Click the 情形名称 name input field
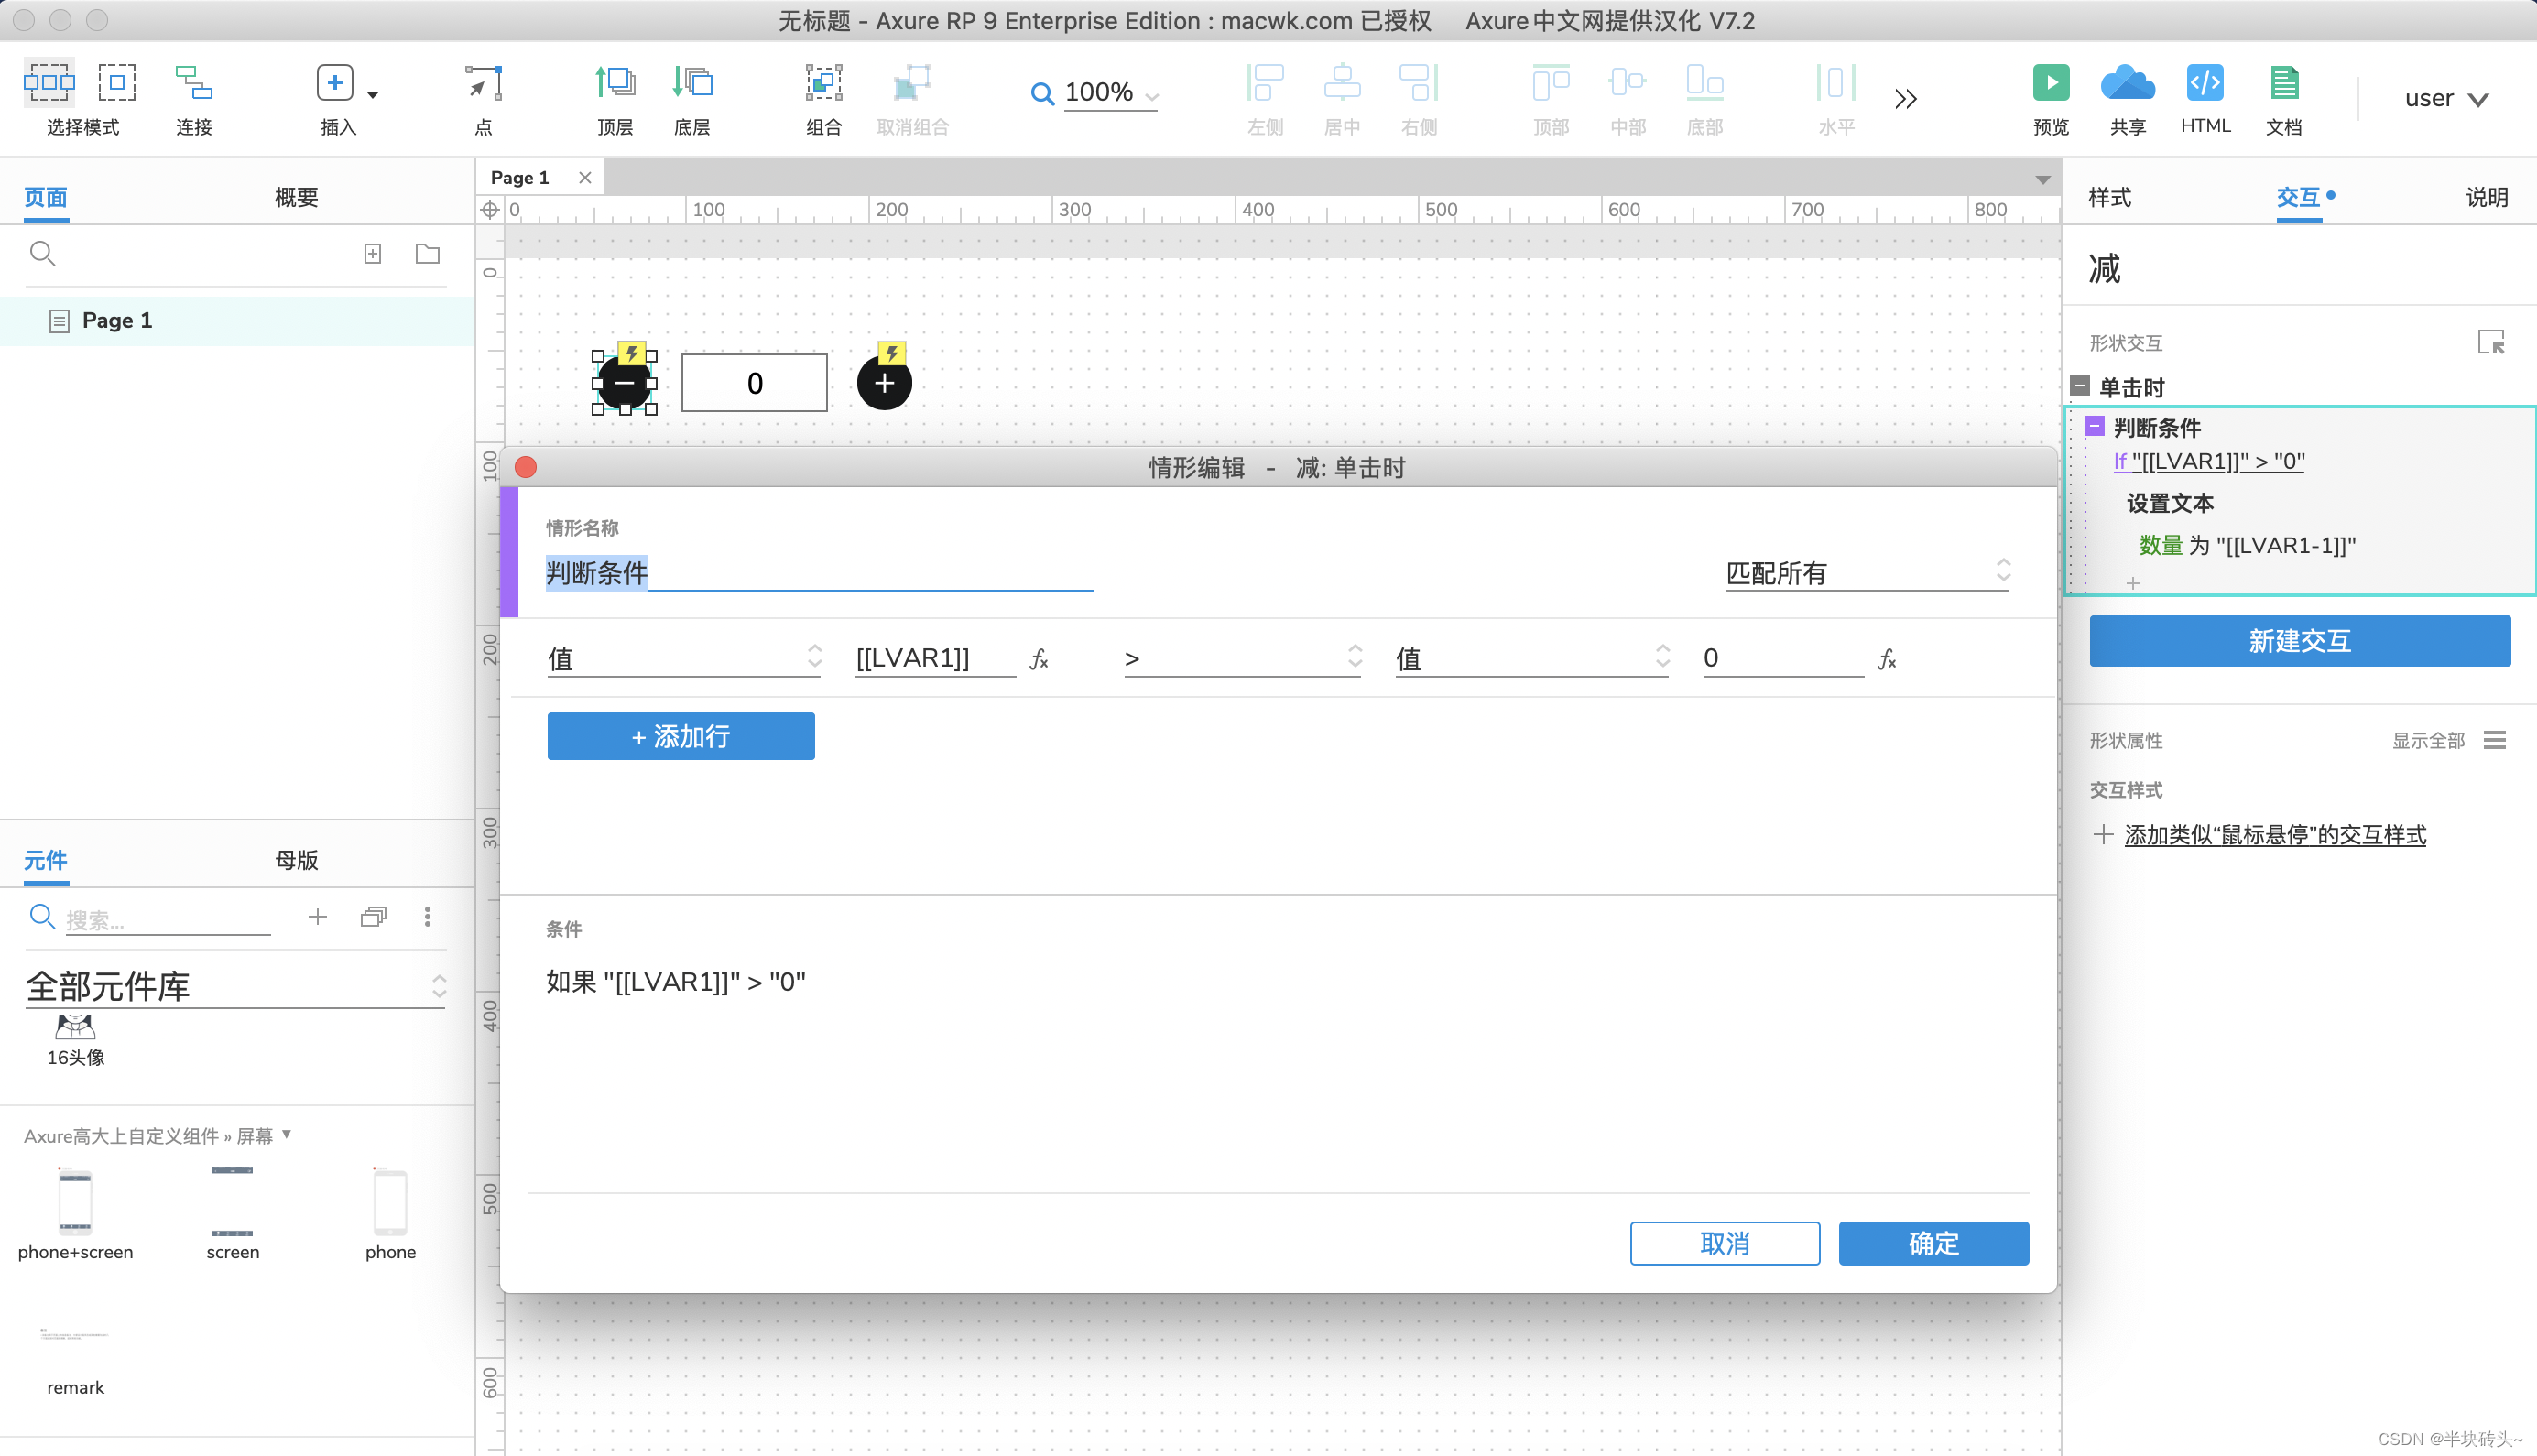 [x=818, y=573]
